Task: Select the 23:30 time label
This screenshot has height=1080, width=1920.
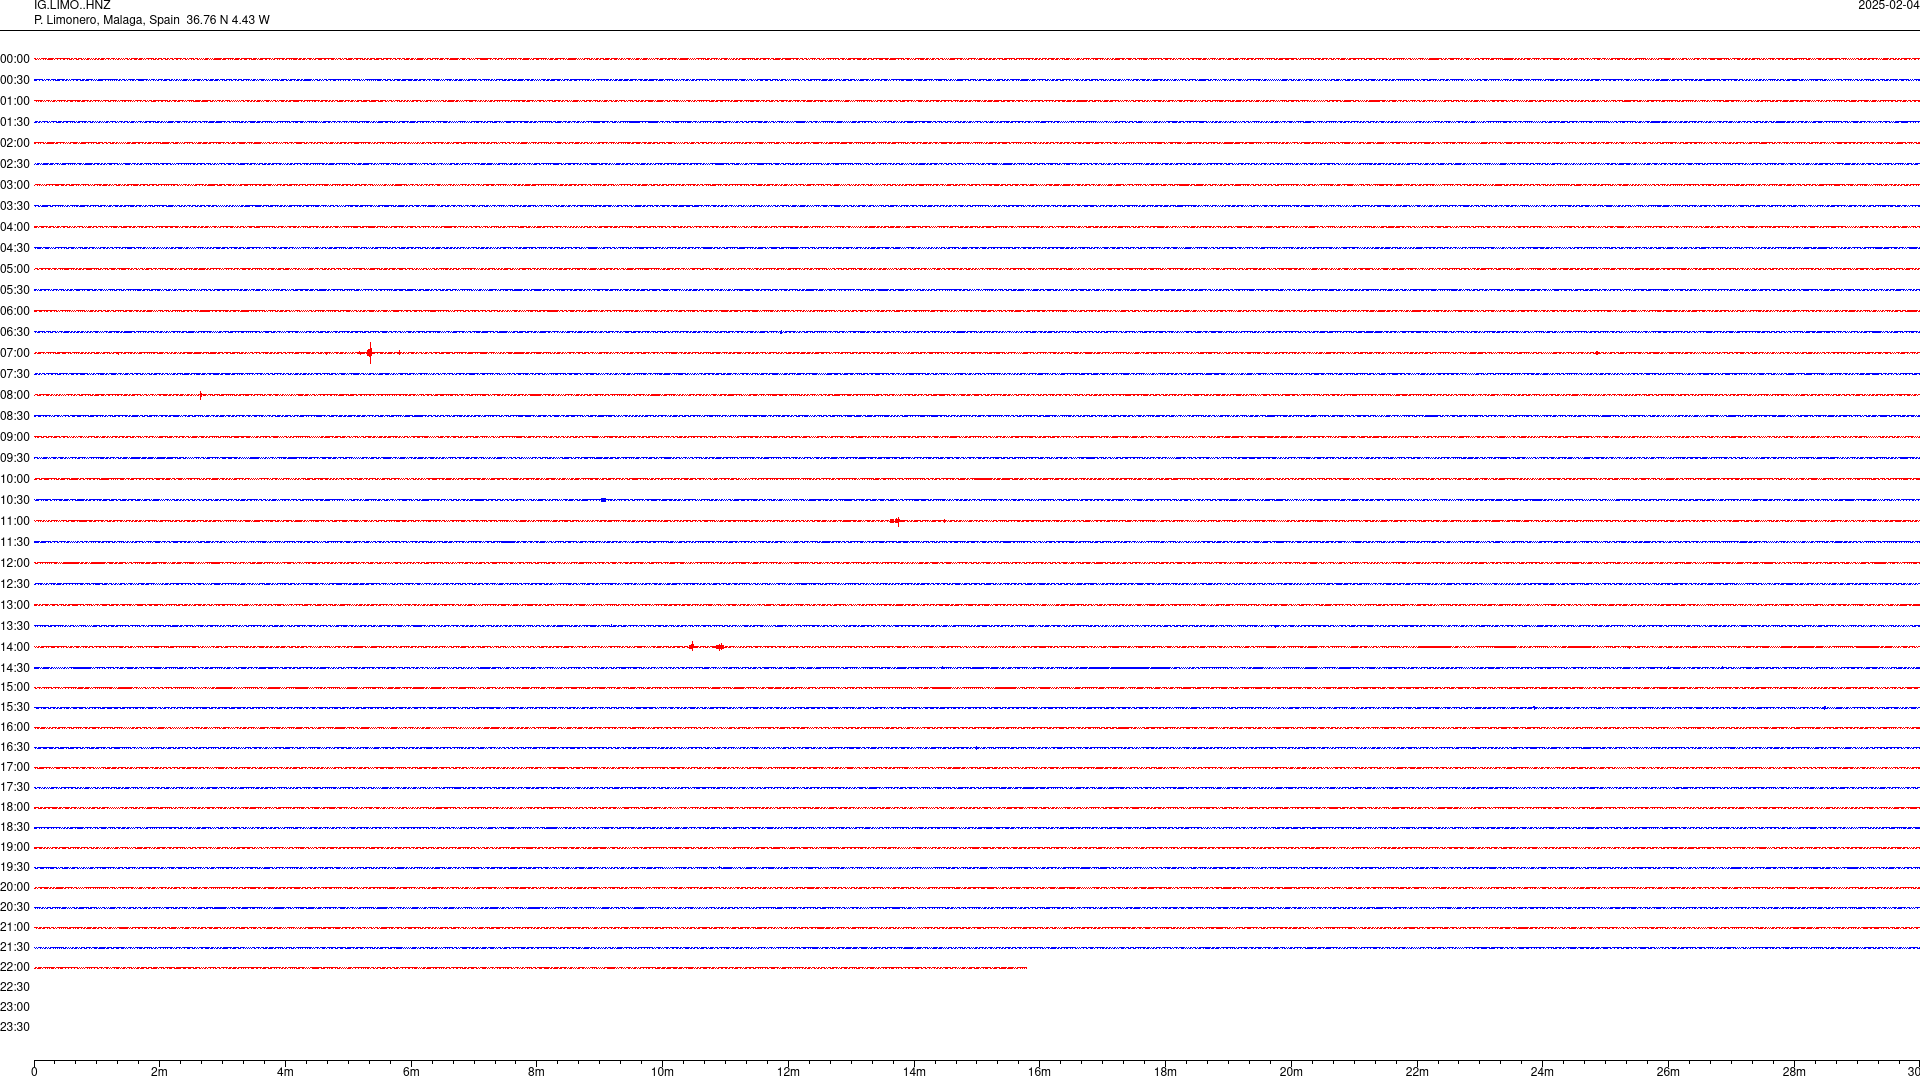Action: click(15, 1027)
